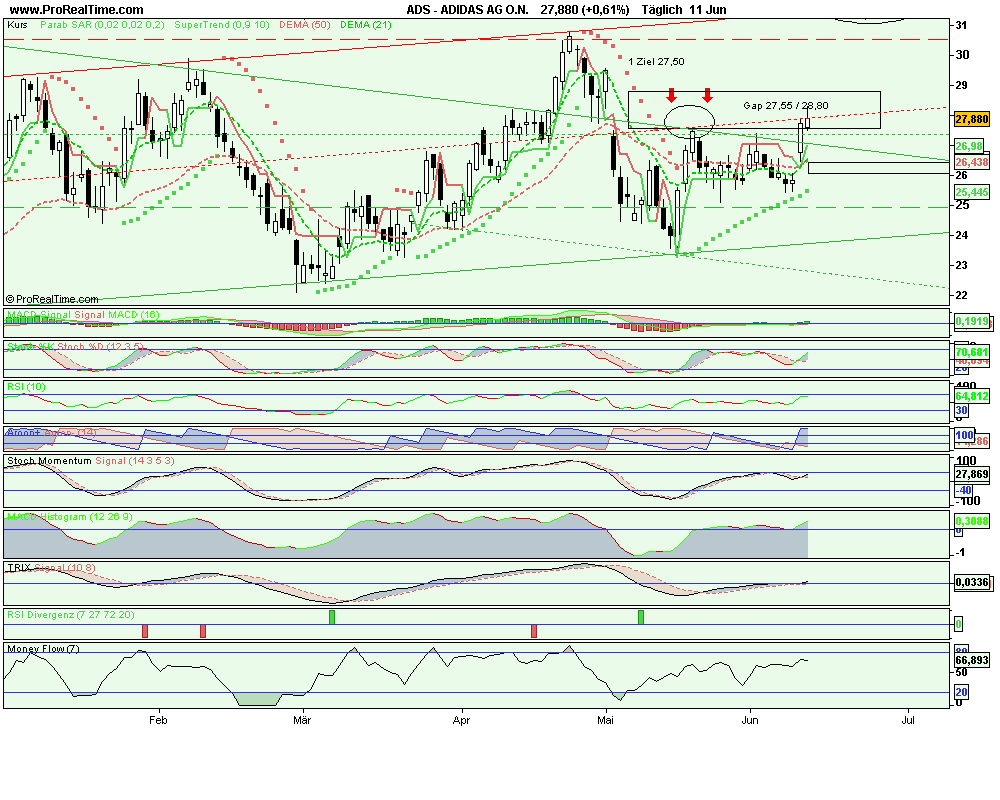
Task: Click the Stoch Momentum panel label
Action: click(x=48, y=461)
